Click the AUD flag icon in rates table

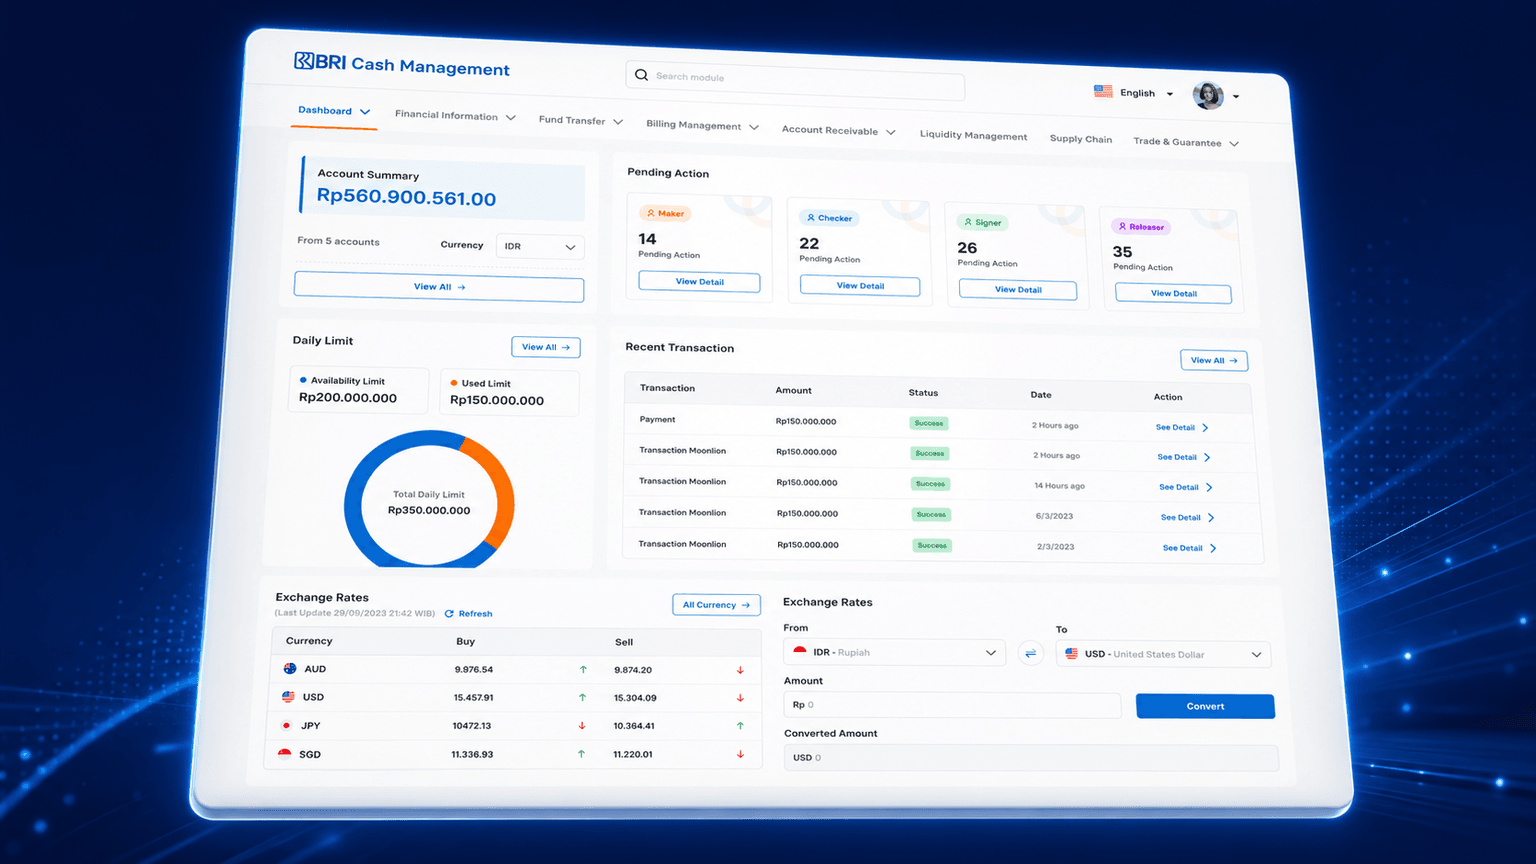point(290,668)
